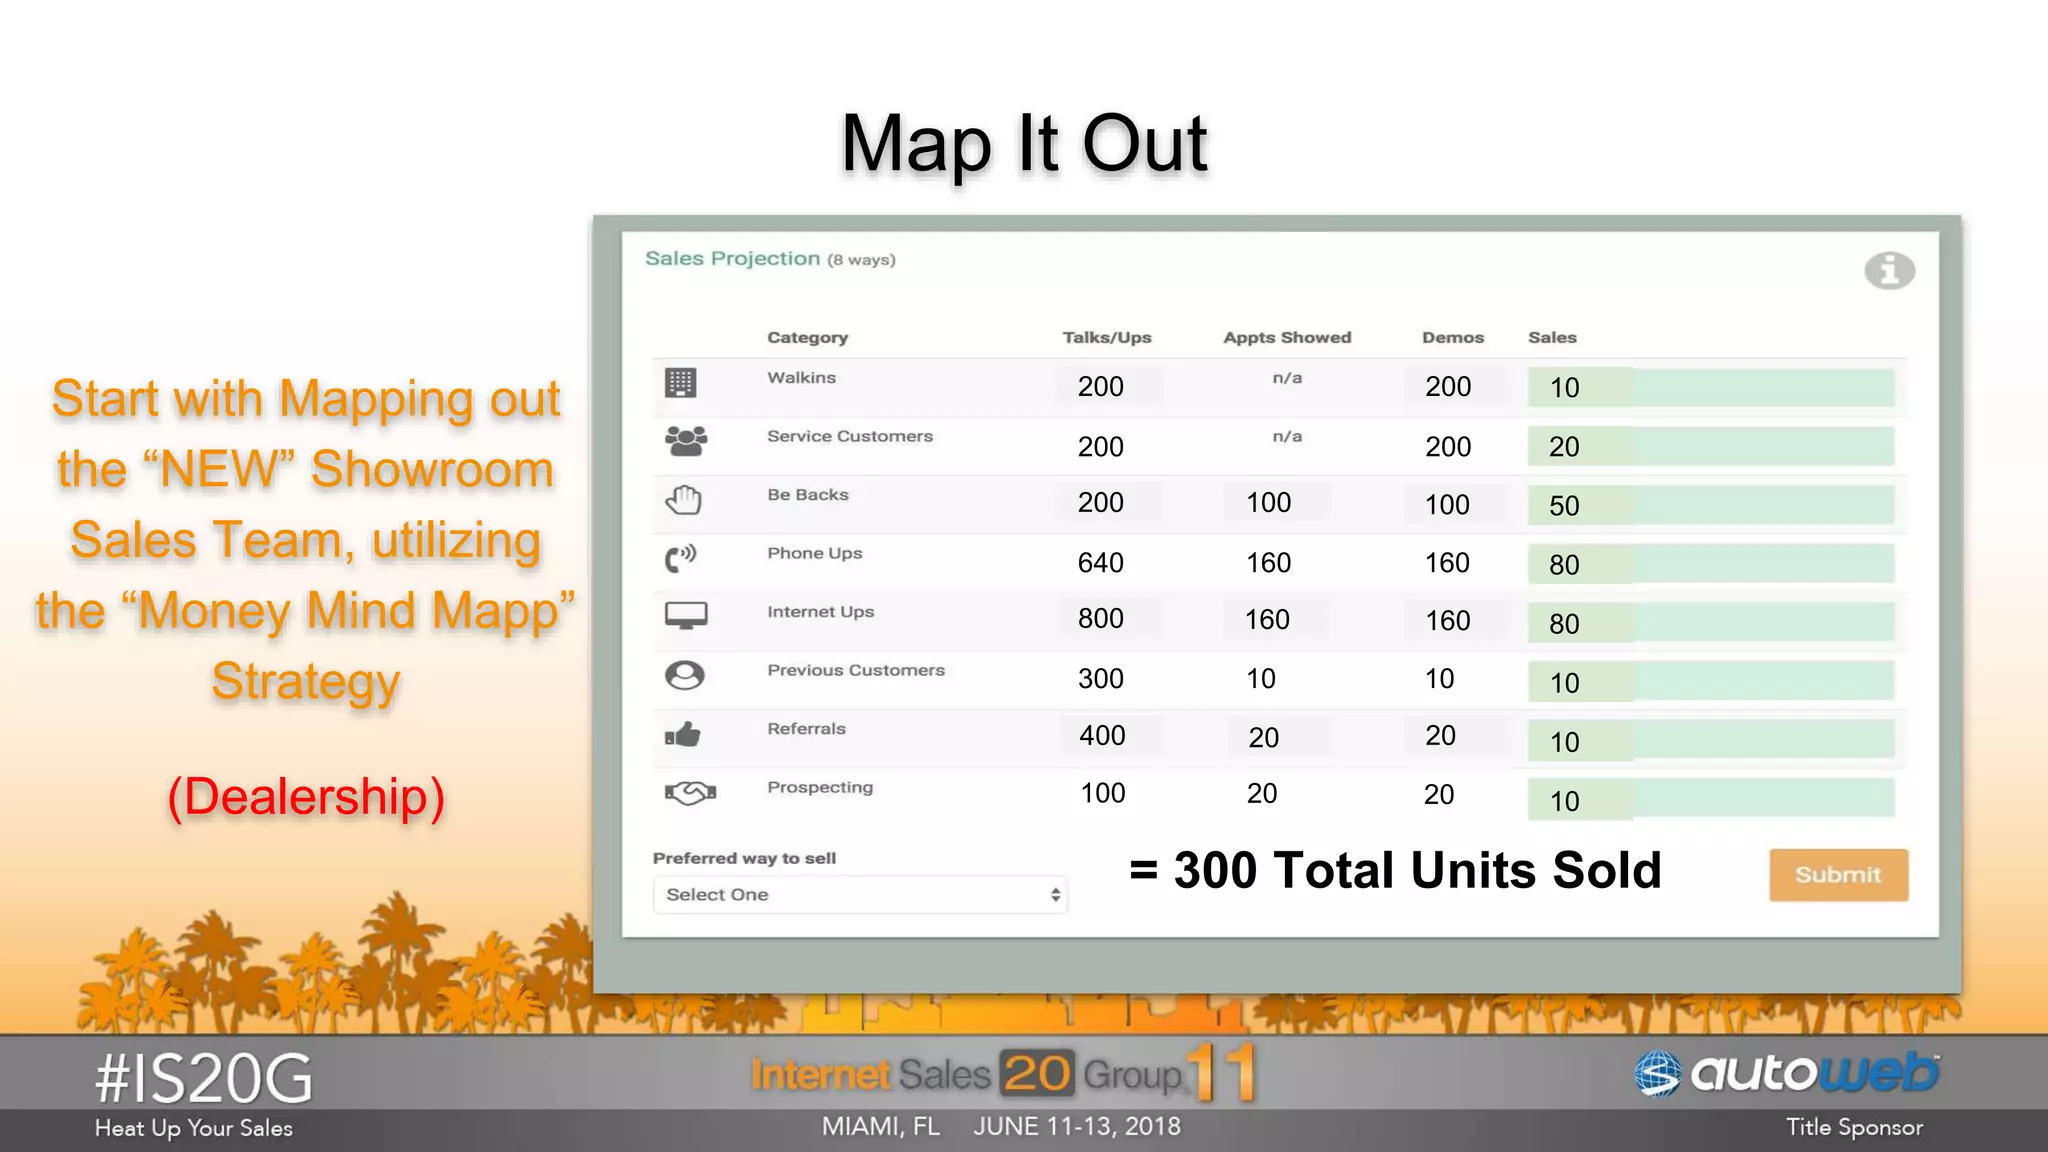Select Previous Customers Sales field showing 10
This screenshot has height=1152, width=2048.
tap(1711, 682)
